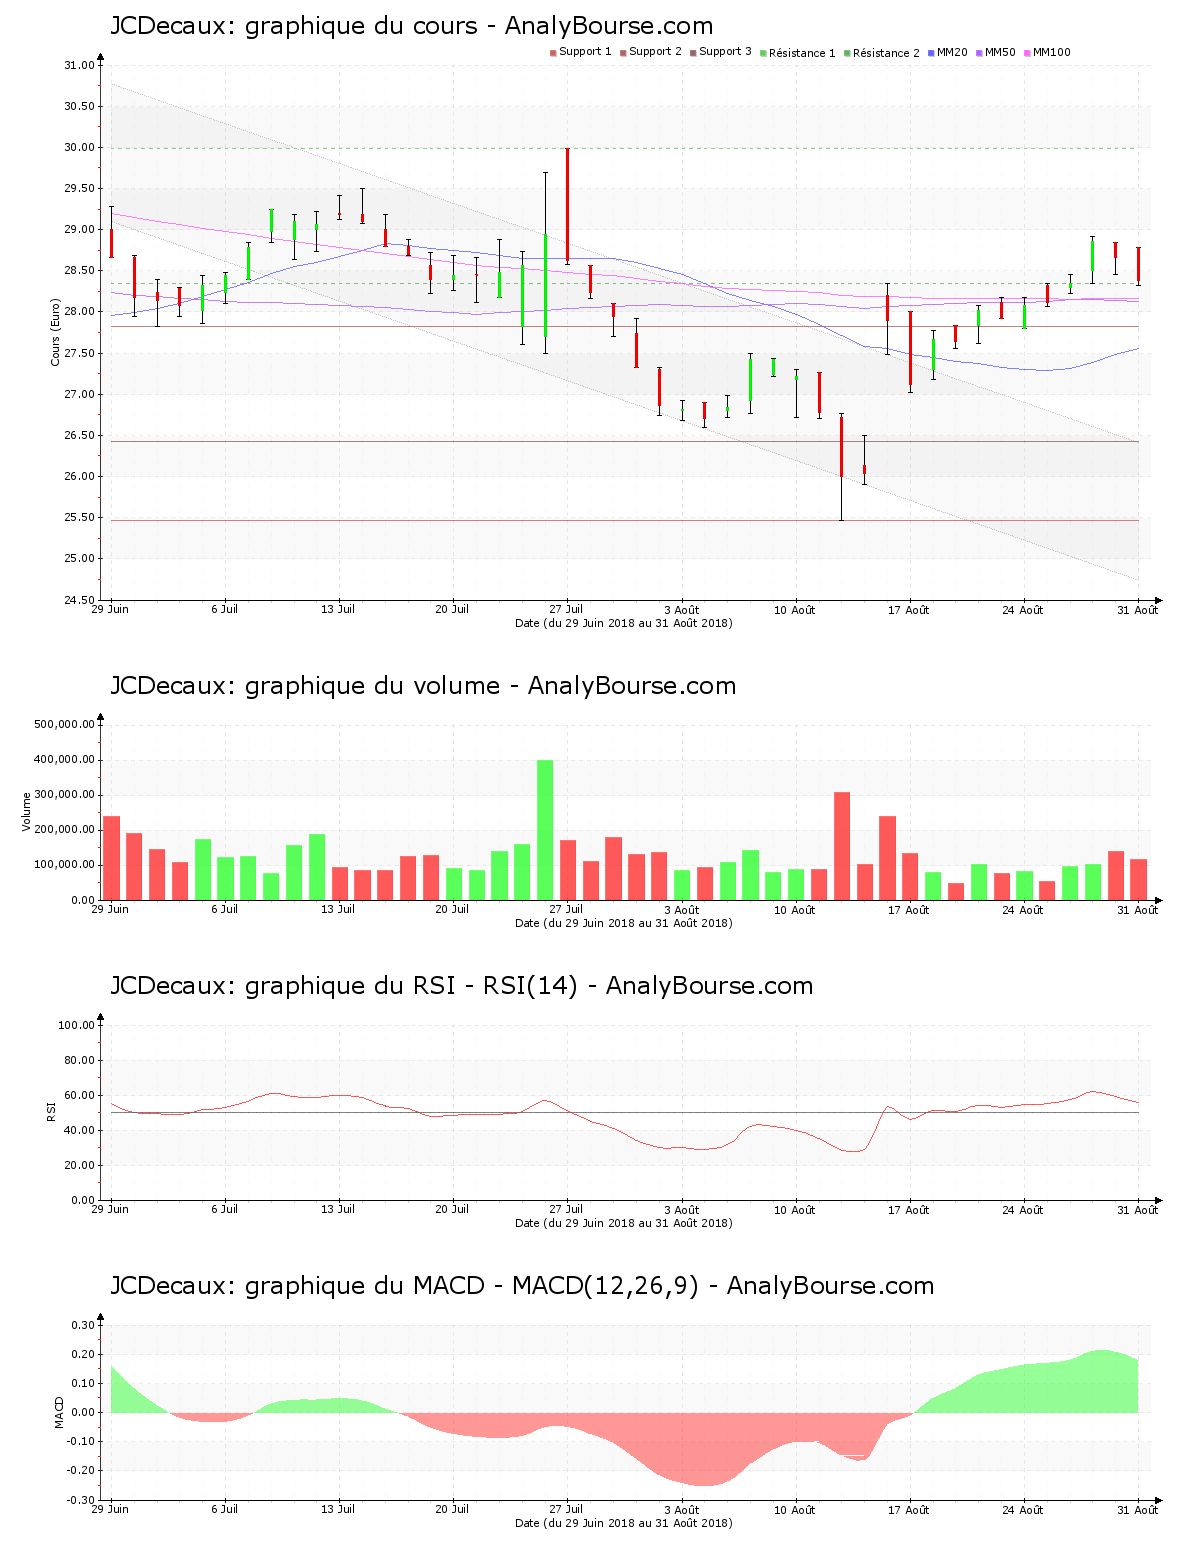
Task: Click the MACD(12,26,9) chart title
Action: point(522,1286)
